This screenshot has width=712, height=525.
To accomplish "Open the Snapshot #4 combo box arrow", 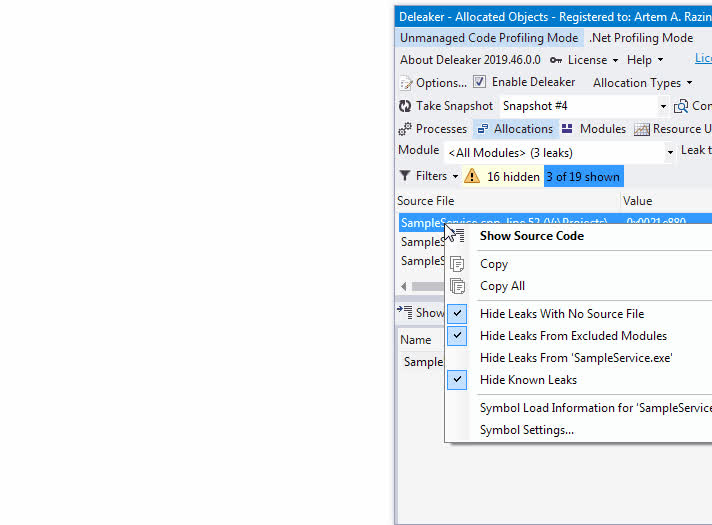I will tap(663, 106).
